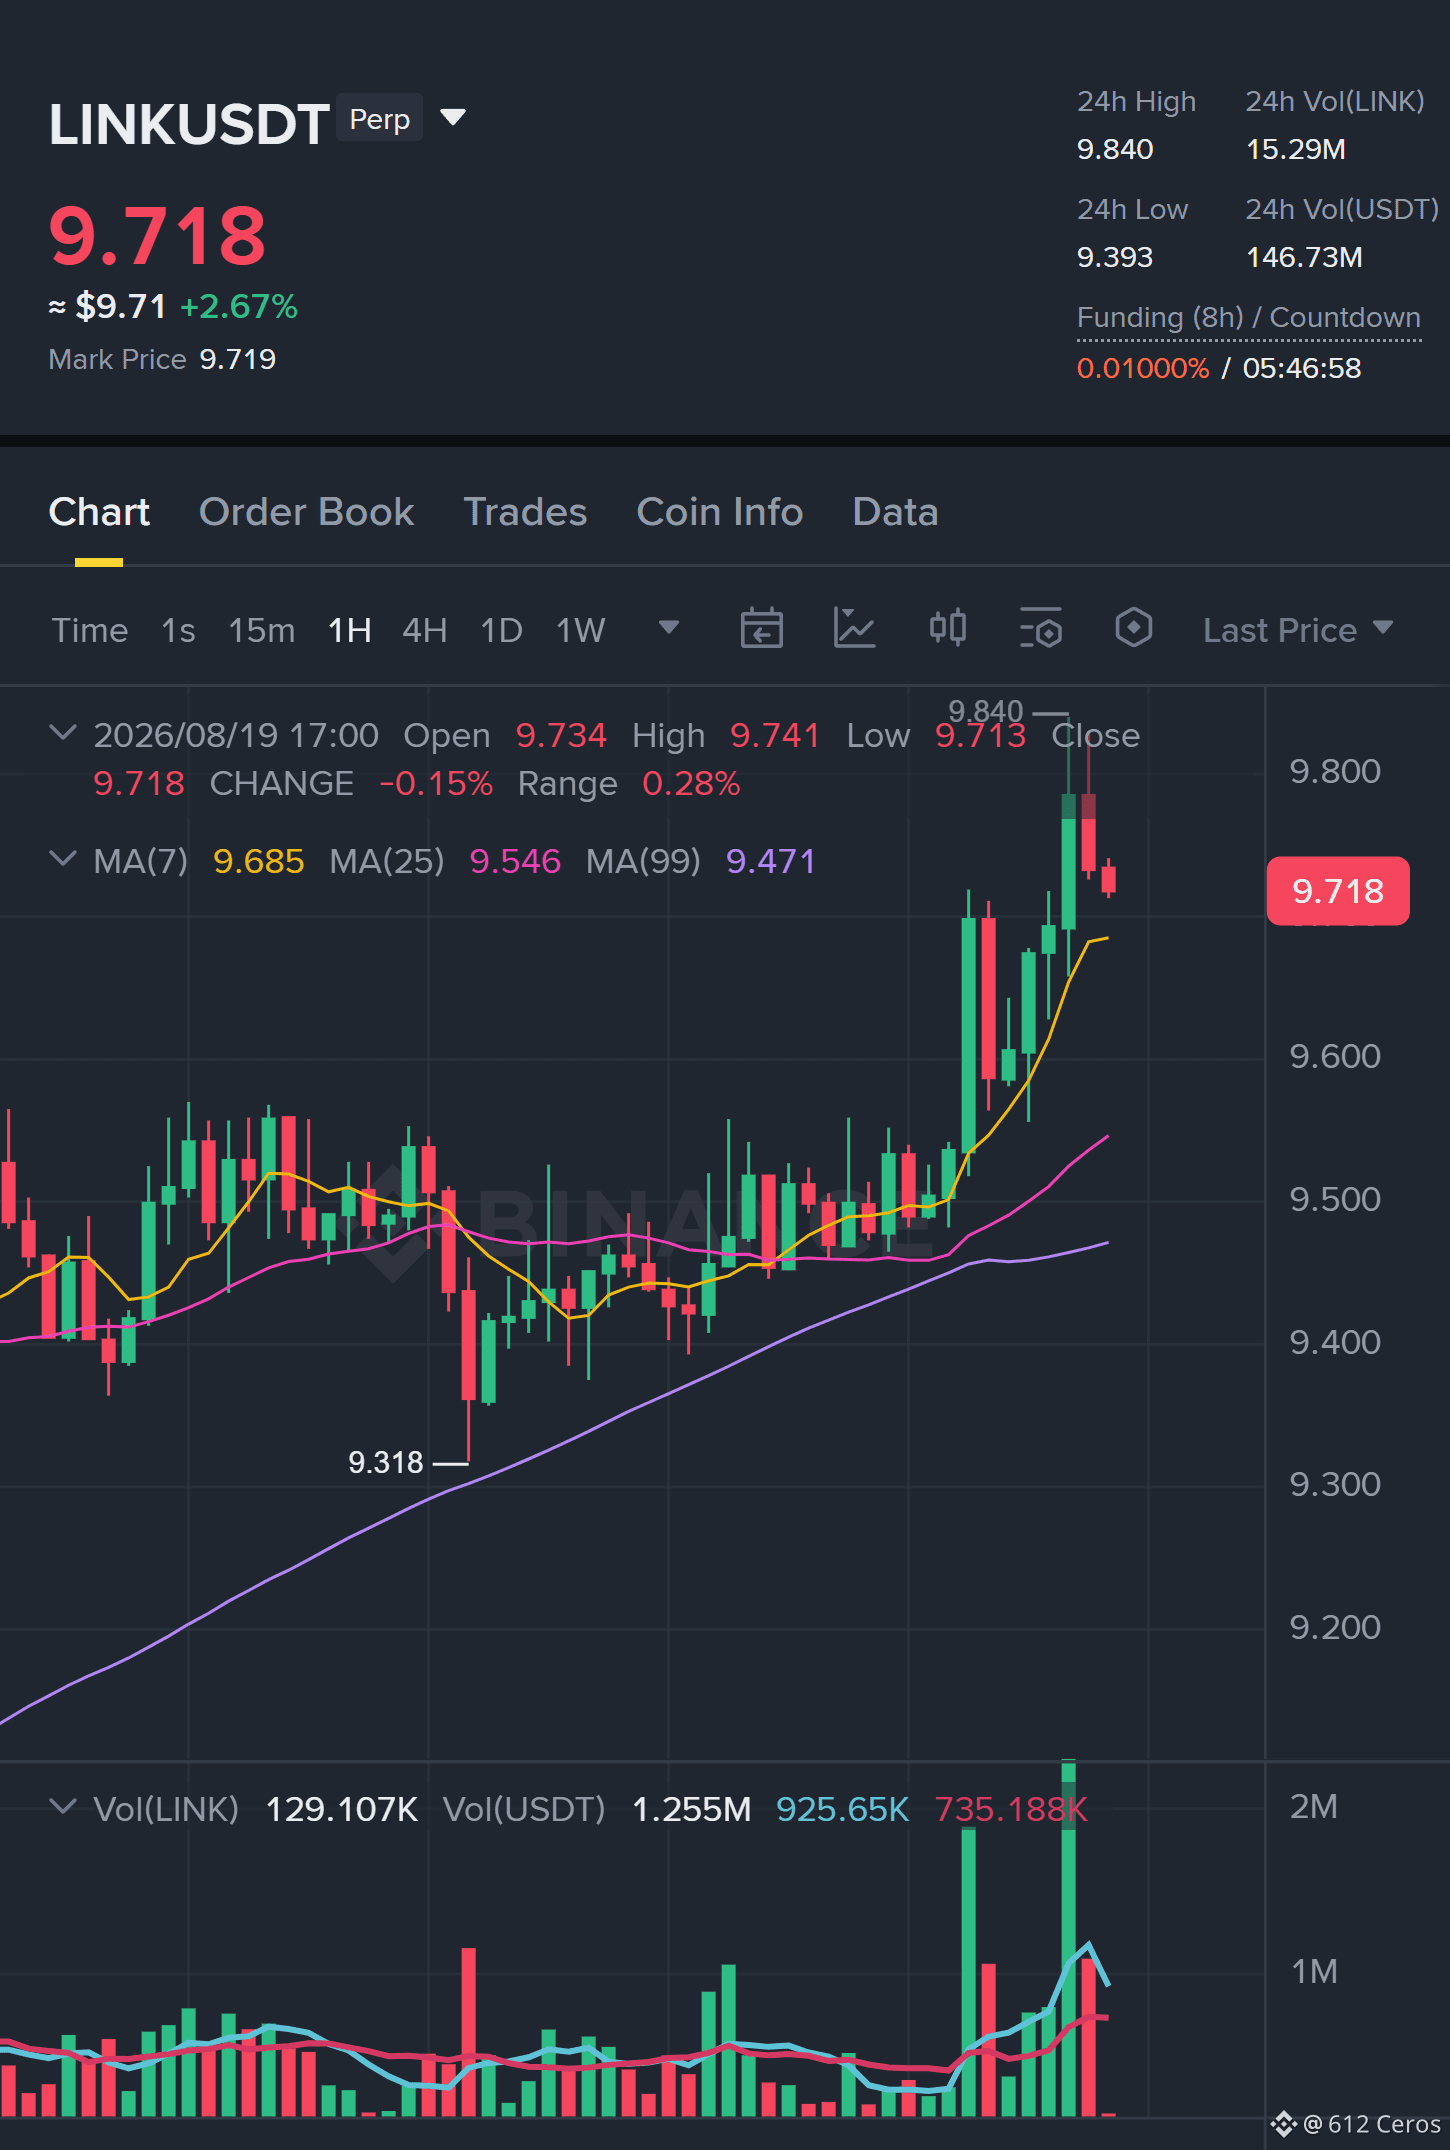
Task: Select the 1H interval
Action: pyautogui.click(x=350, y=630)
